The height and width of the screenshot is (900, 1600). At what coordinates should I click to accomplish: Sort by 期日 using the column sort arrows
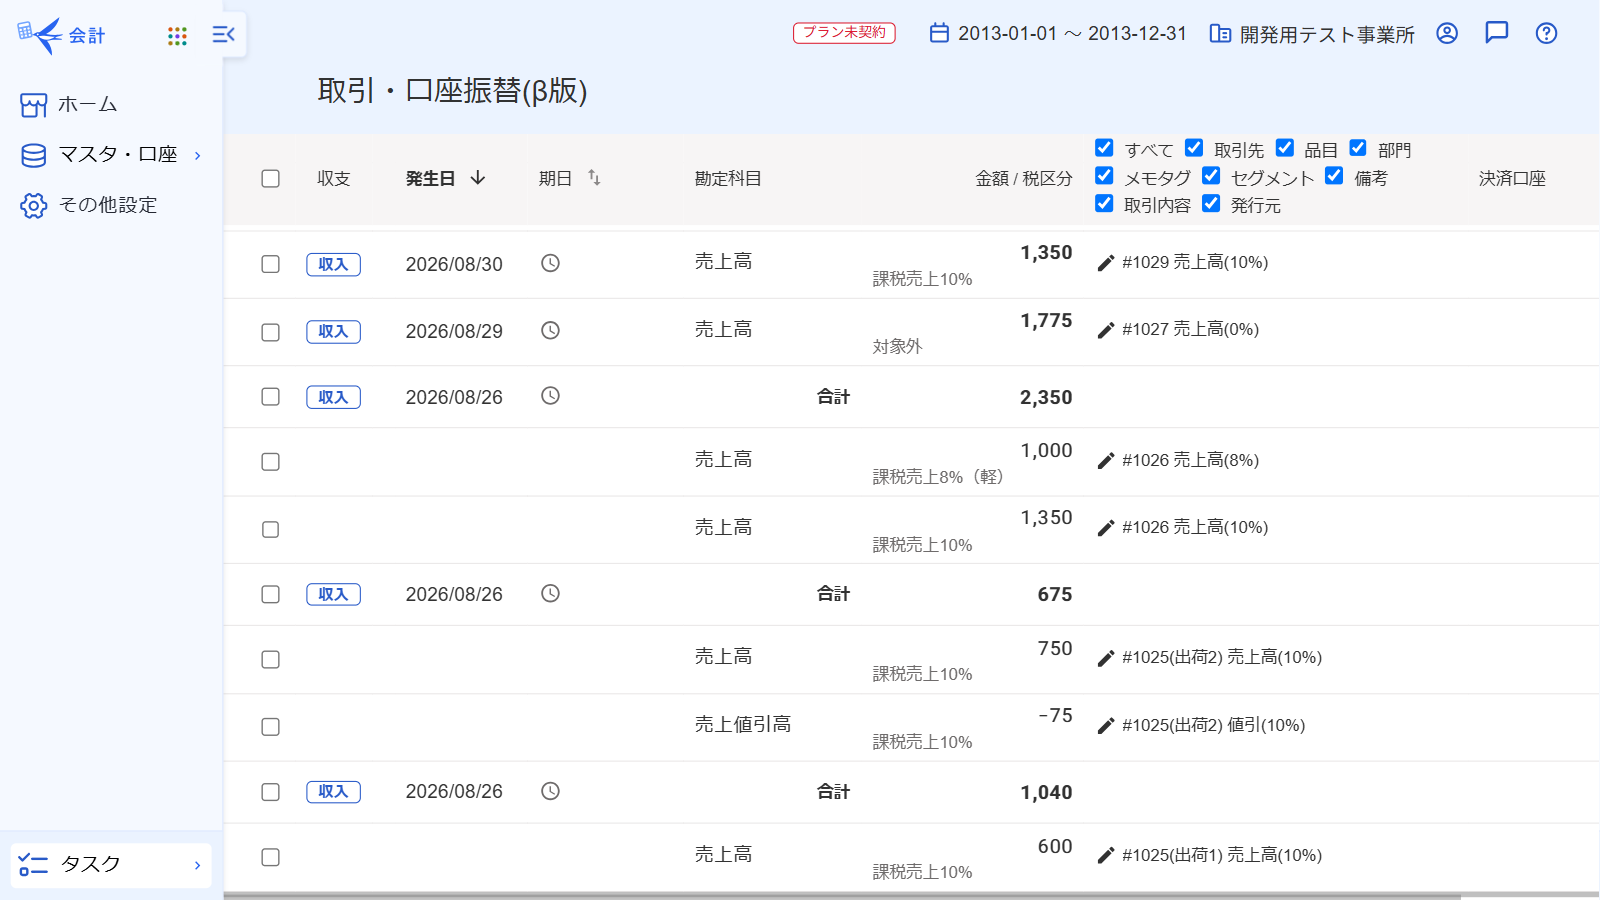(594, 177)
